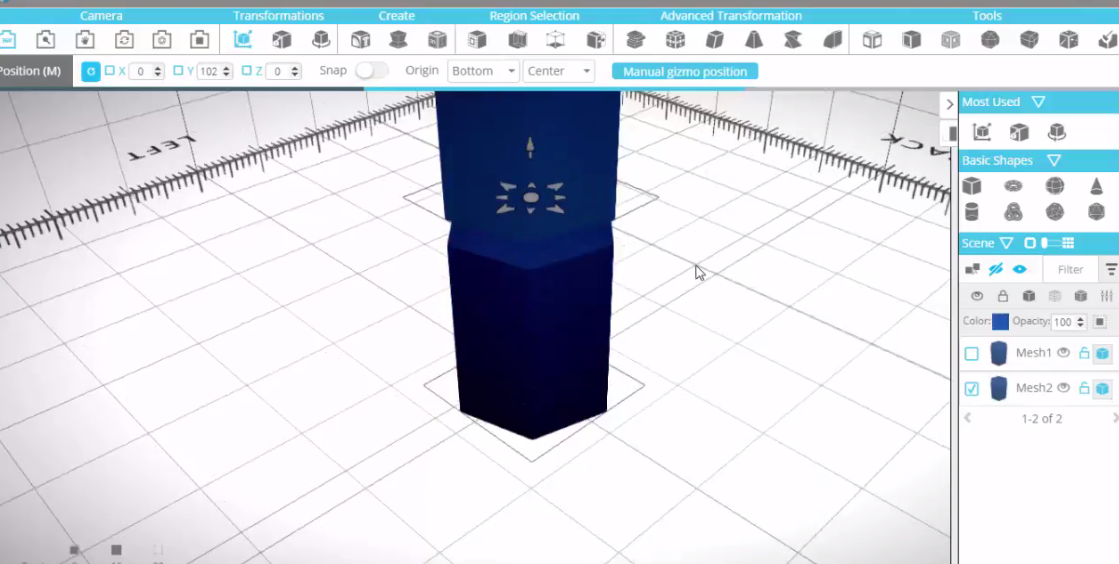Open the Transformations toolbar section
The height and width of the screenshot is (564, 1119).
[x=278, y=16]
